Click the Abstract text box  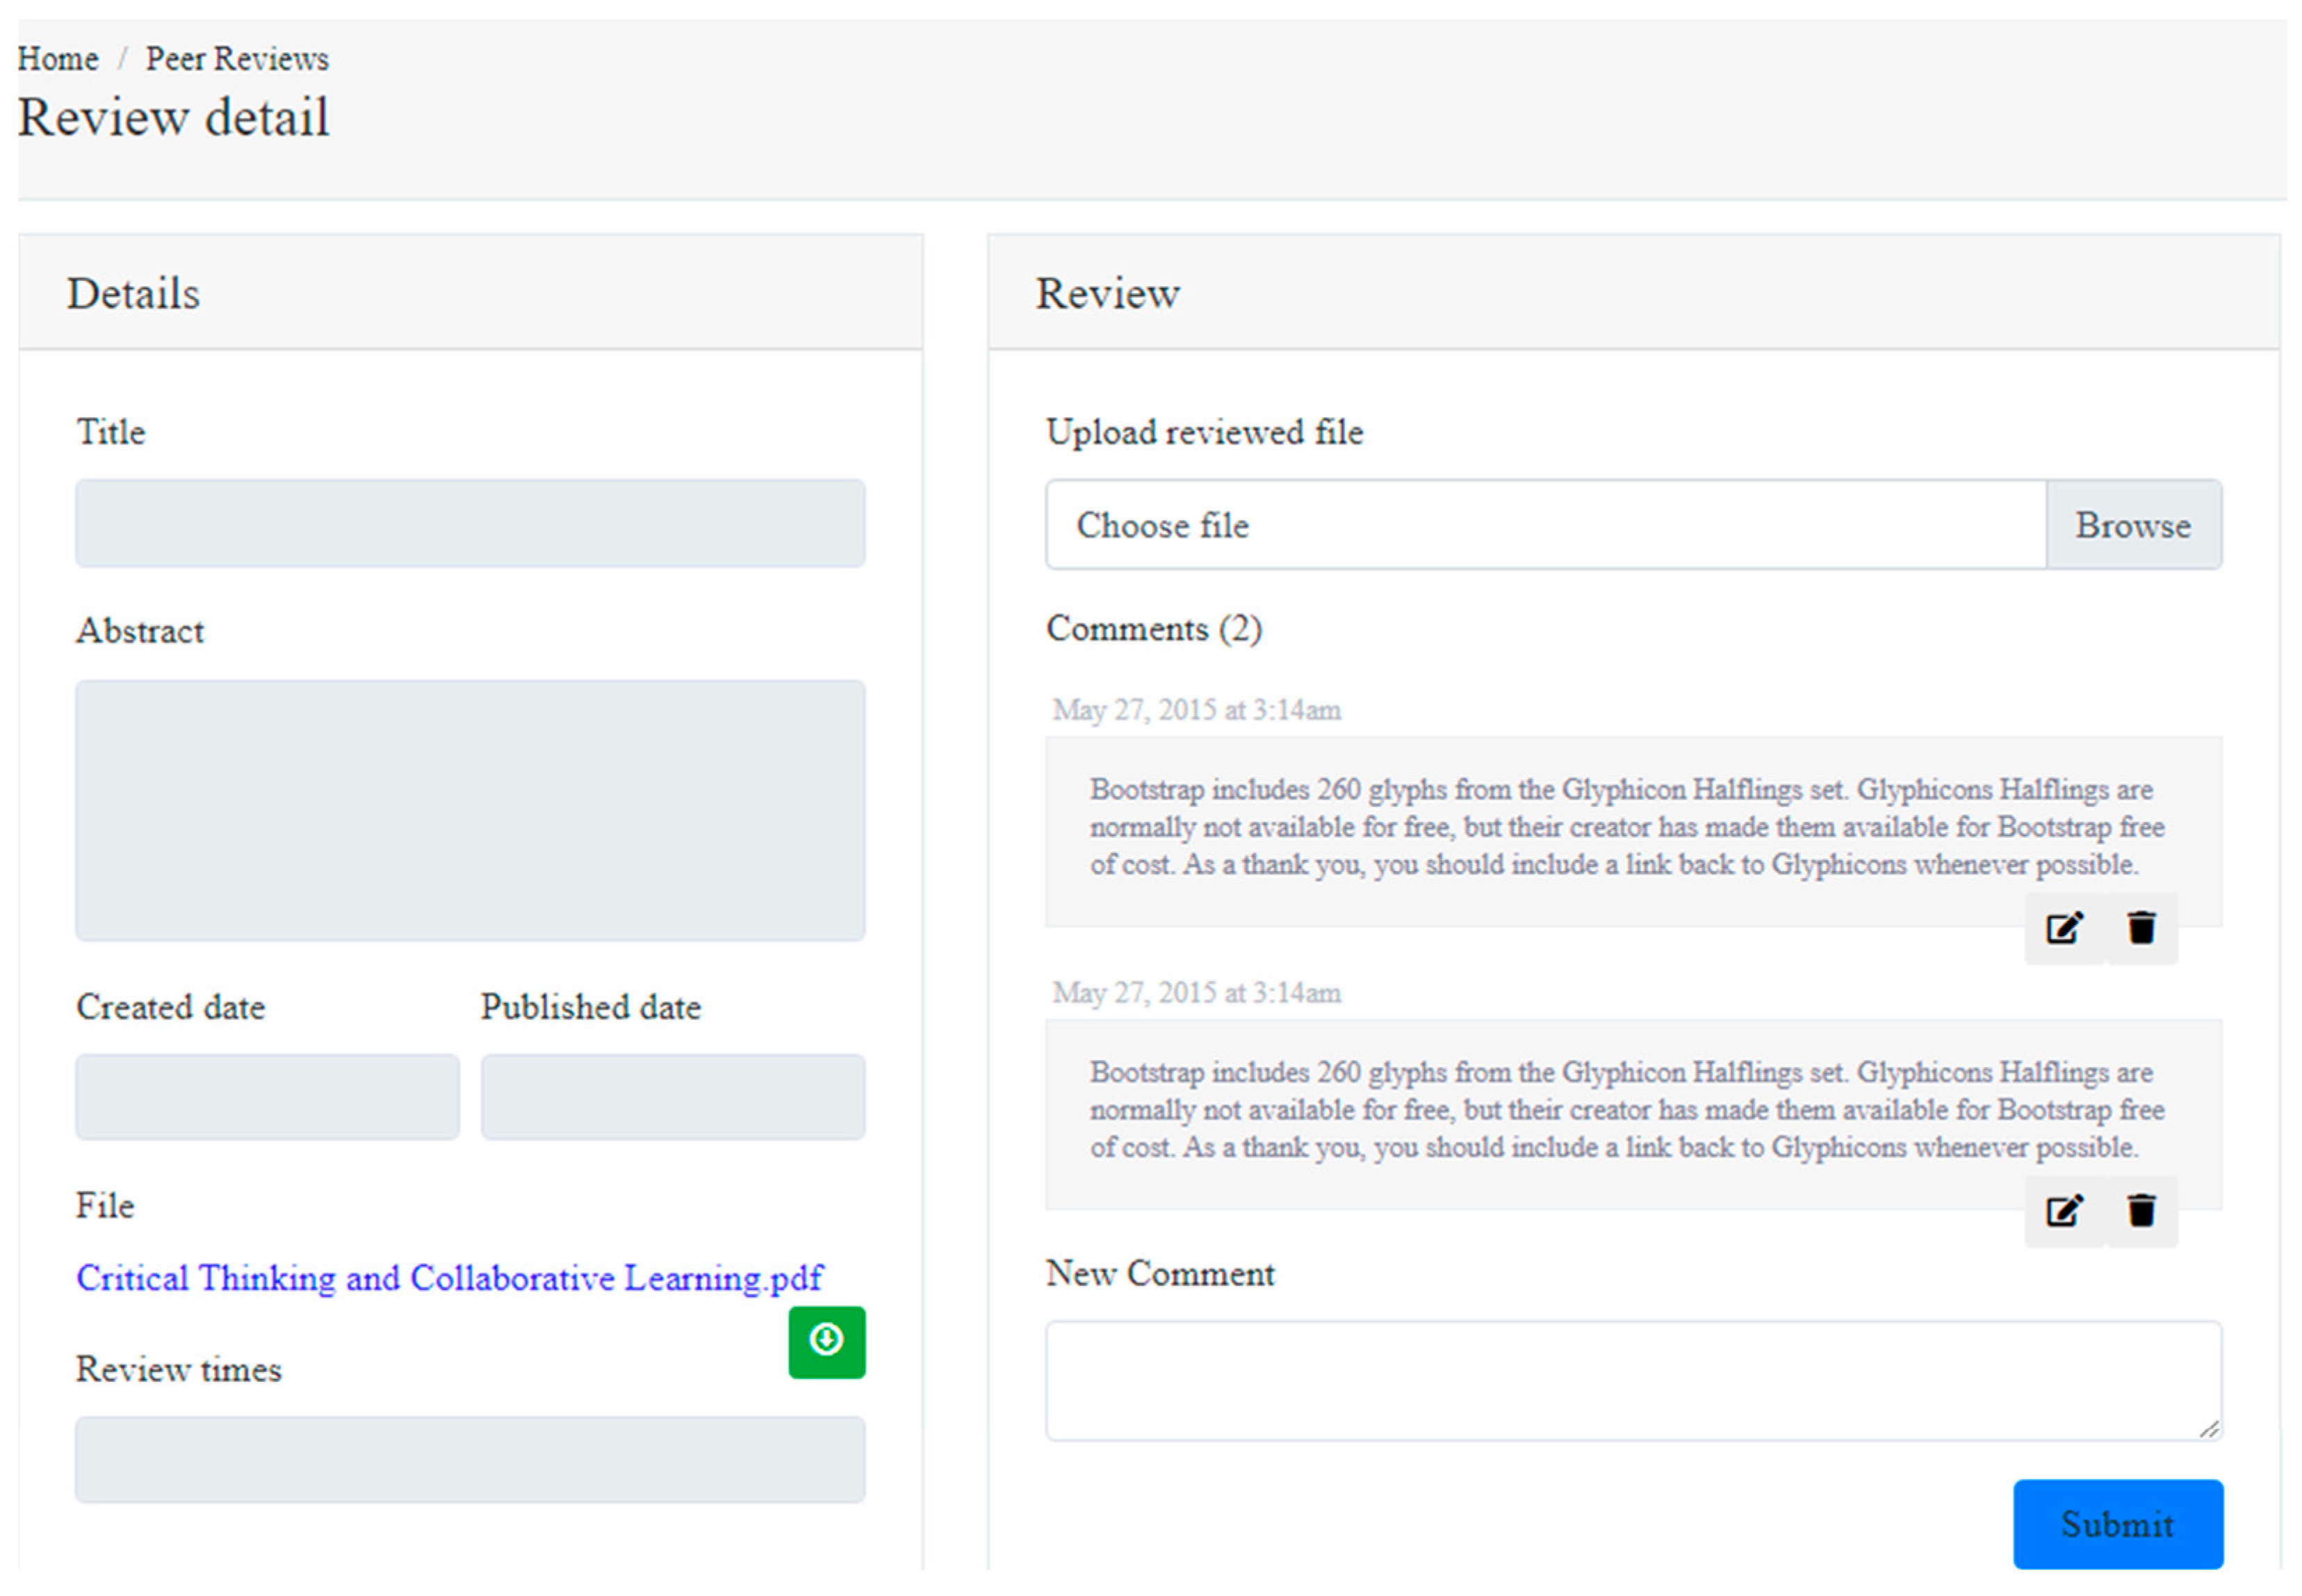[470, 810]
